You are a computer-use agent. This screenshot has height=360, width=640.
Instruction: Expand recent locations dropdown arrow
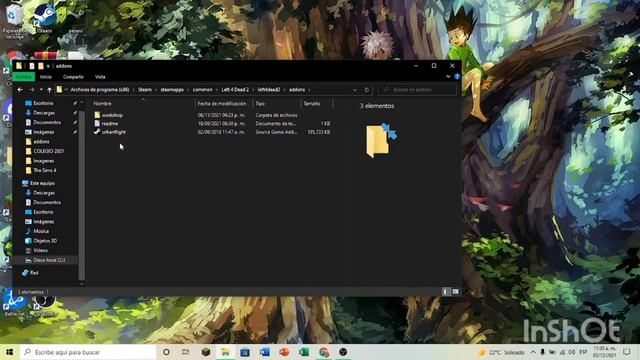point(41,90)
